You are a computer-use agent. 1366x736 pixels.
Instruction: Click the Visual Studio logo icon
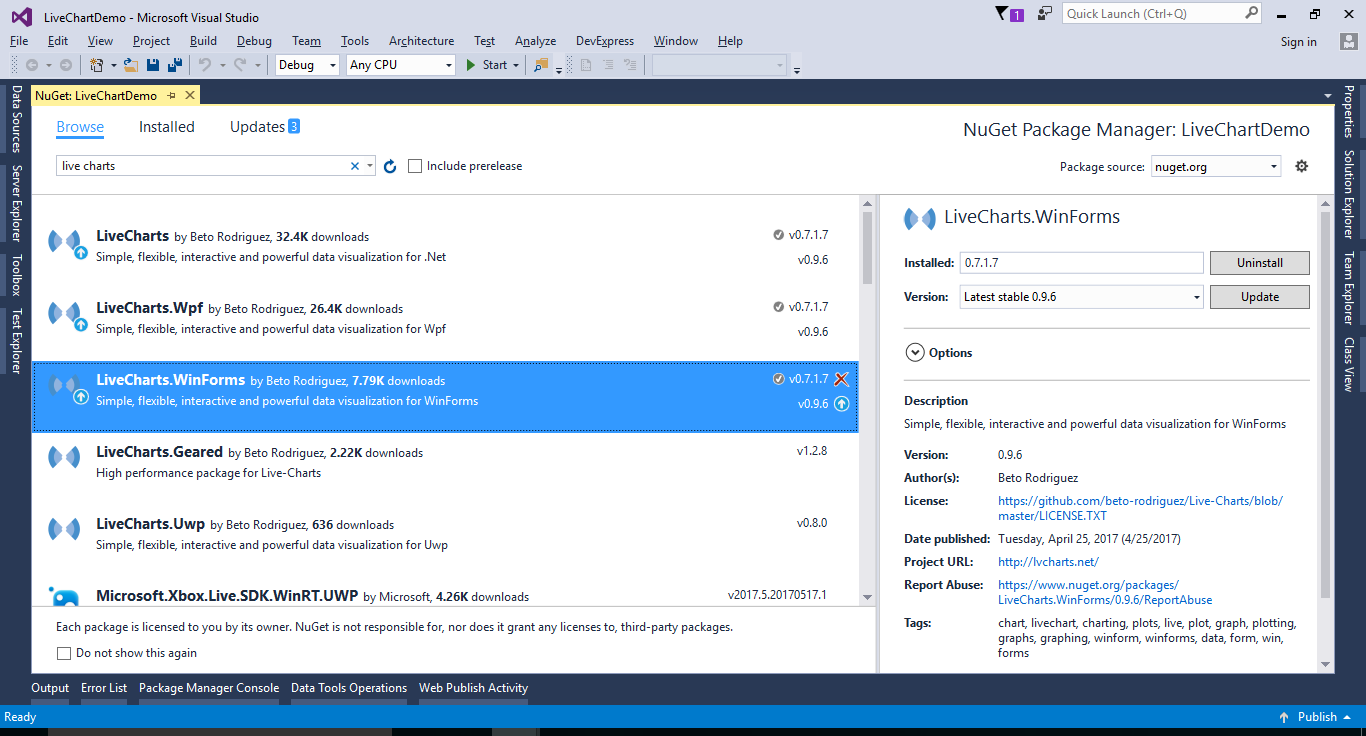(x=21, y=16)
